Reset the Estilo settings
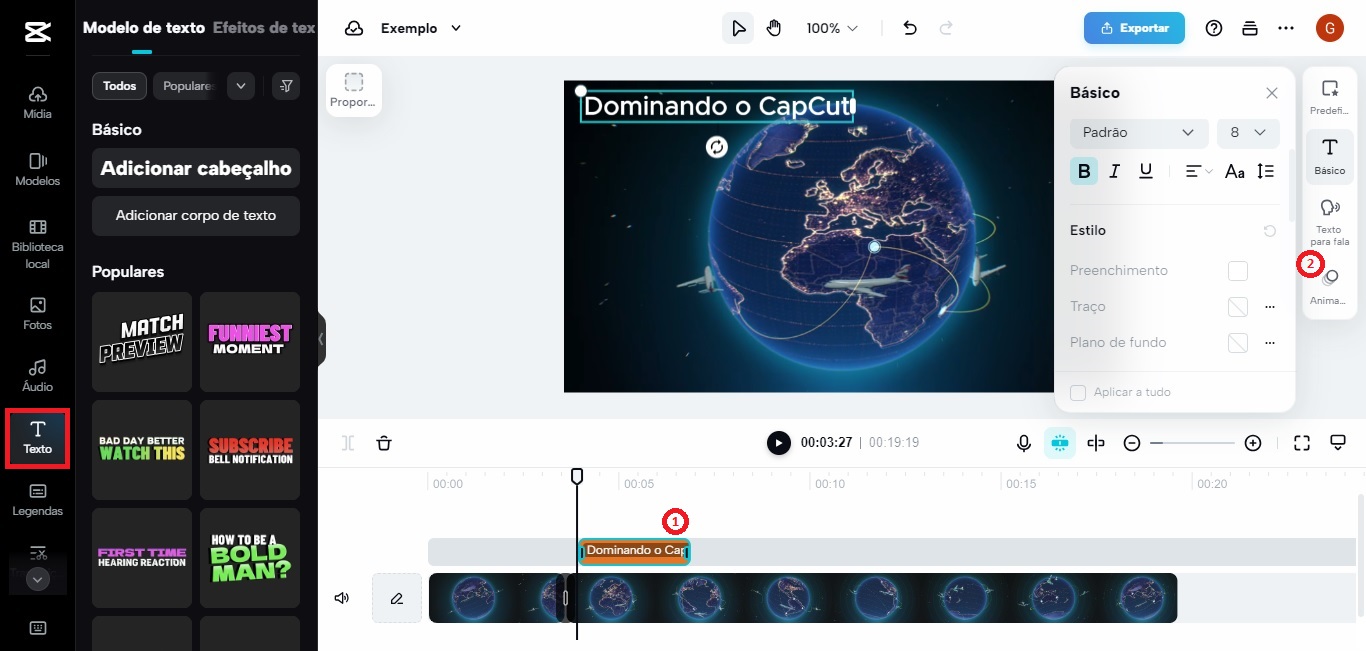The width and height of the screenshot is (1366, 651). (1270, 231)
